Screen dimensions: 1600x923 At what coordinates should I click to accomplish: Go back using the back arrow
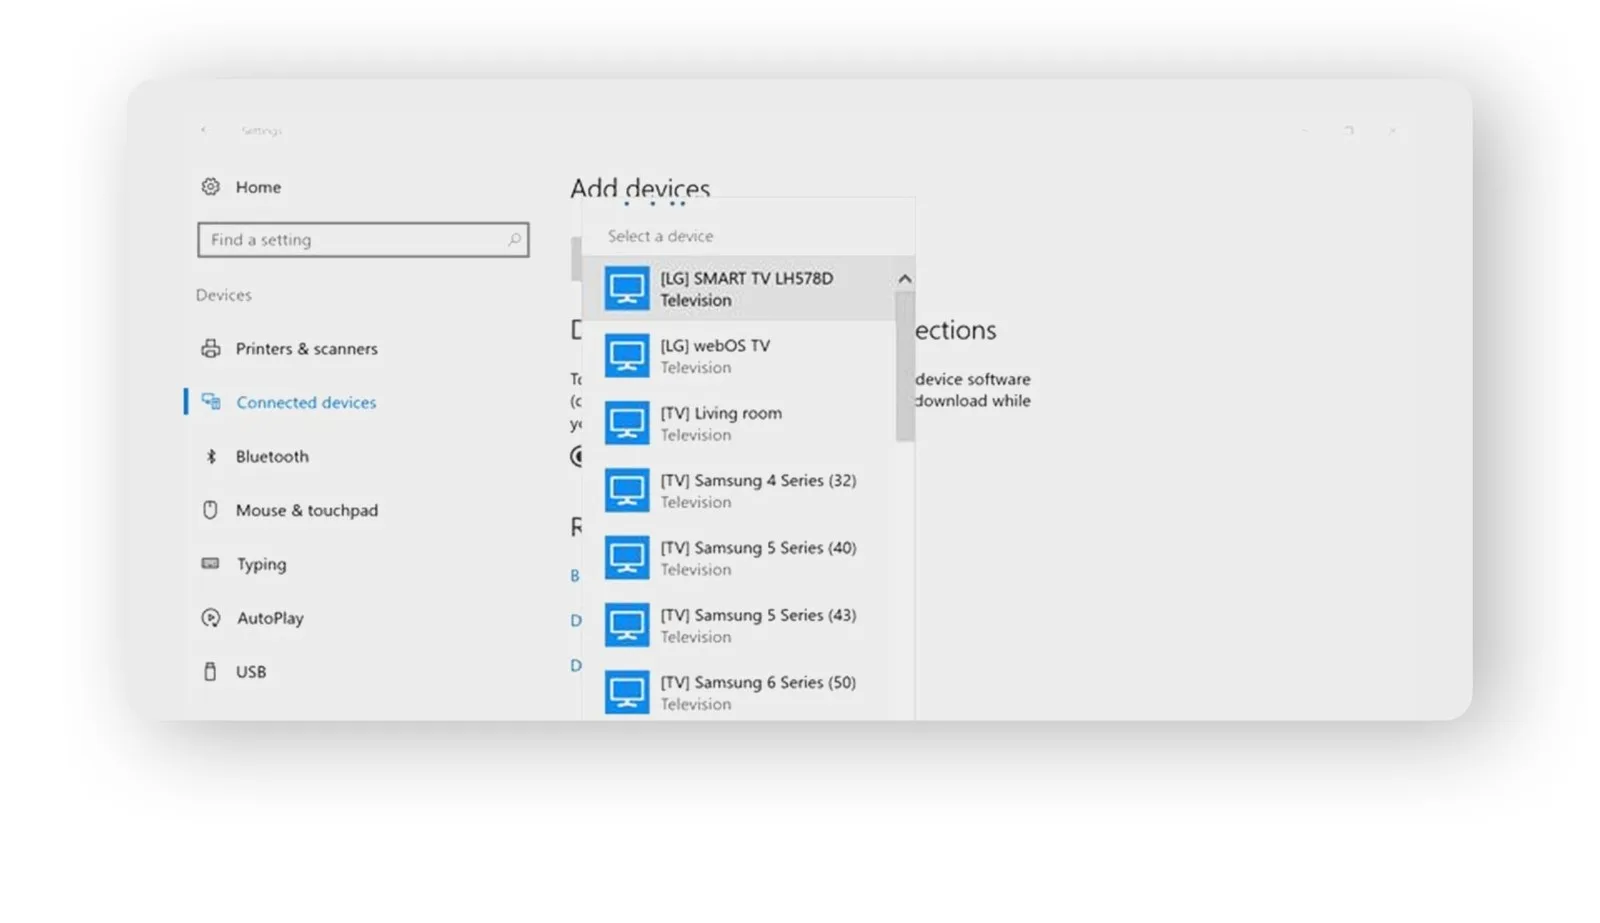click(x=204, y=130)
